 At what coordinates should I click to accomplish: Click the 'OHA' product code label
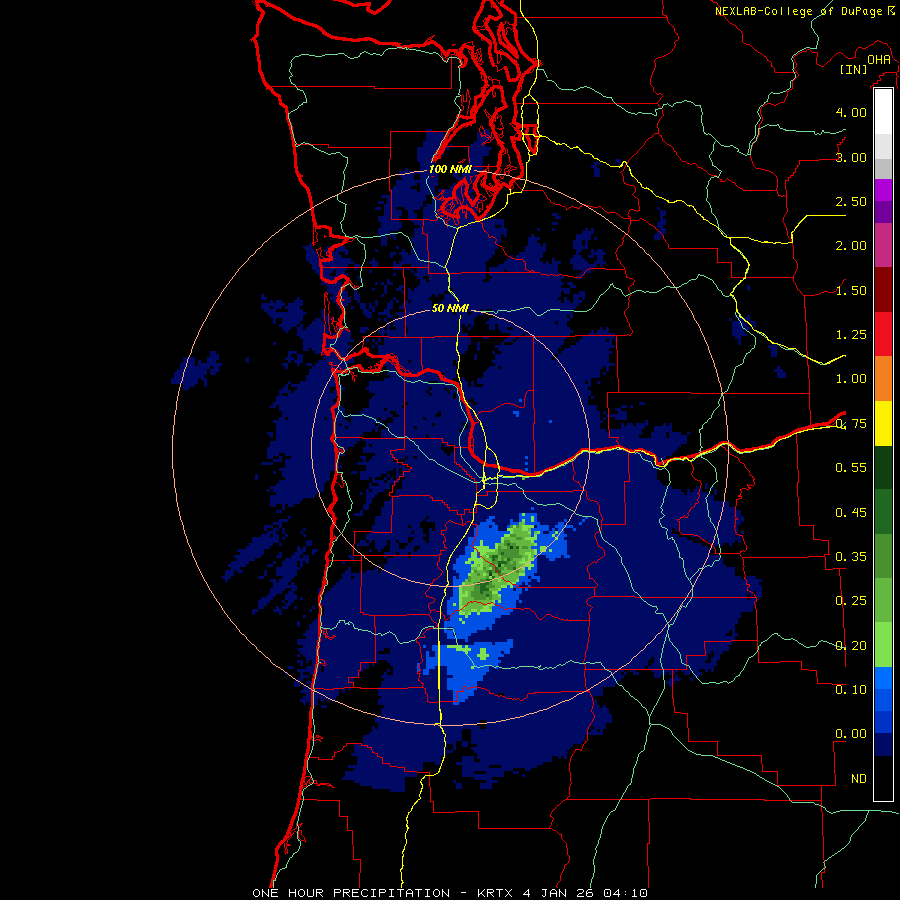pyautogui.click(x=879, y=60)
